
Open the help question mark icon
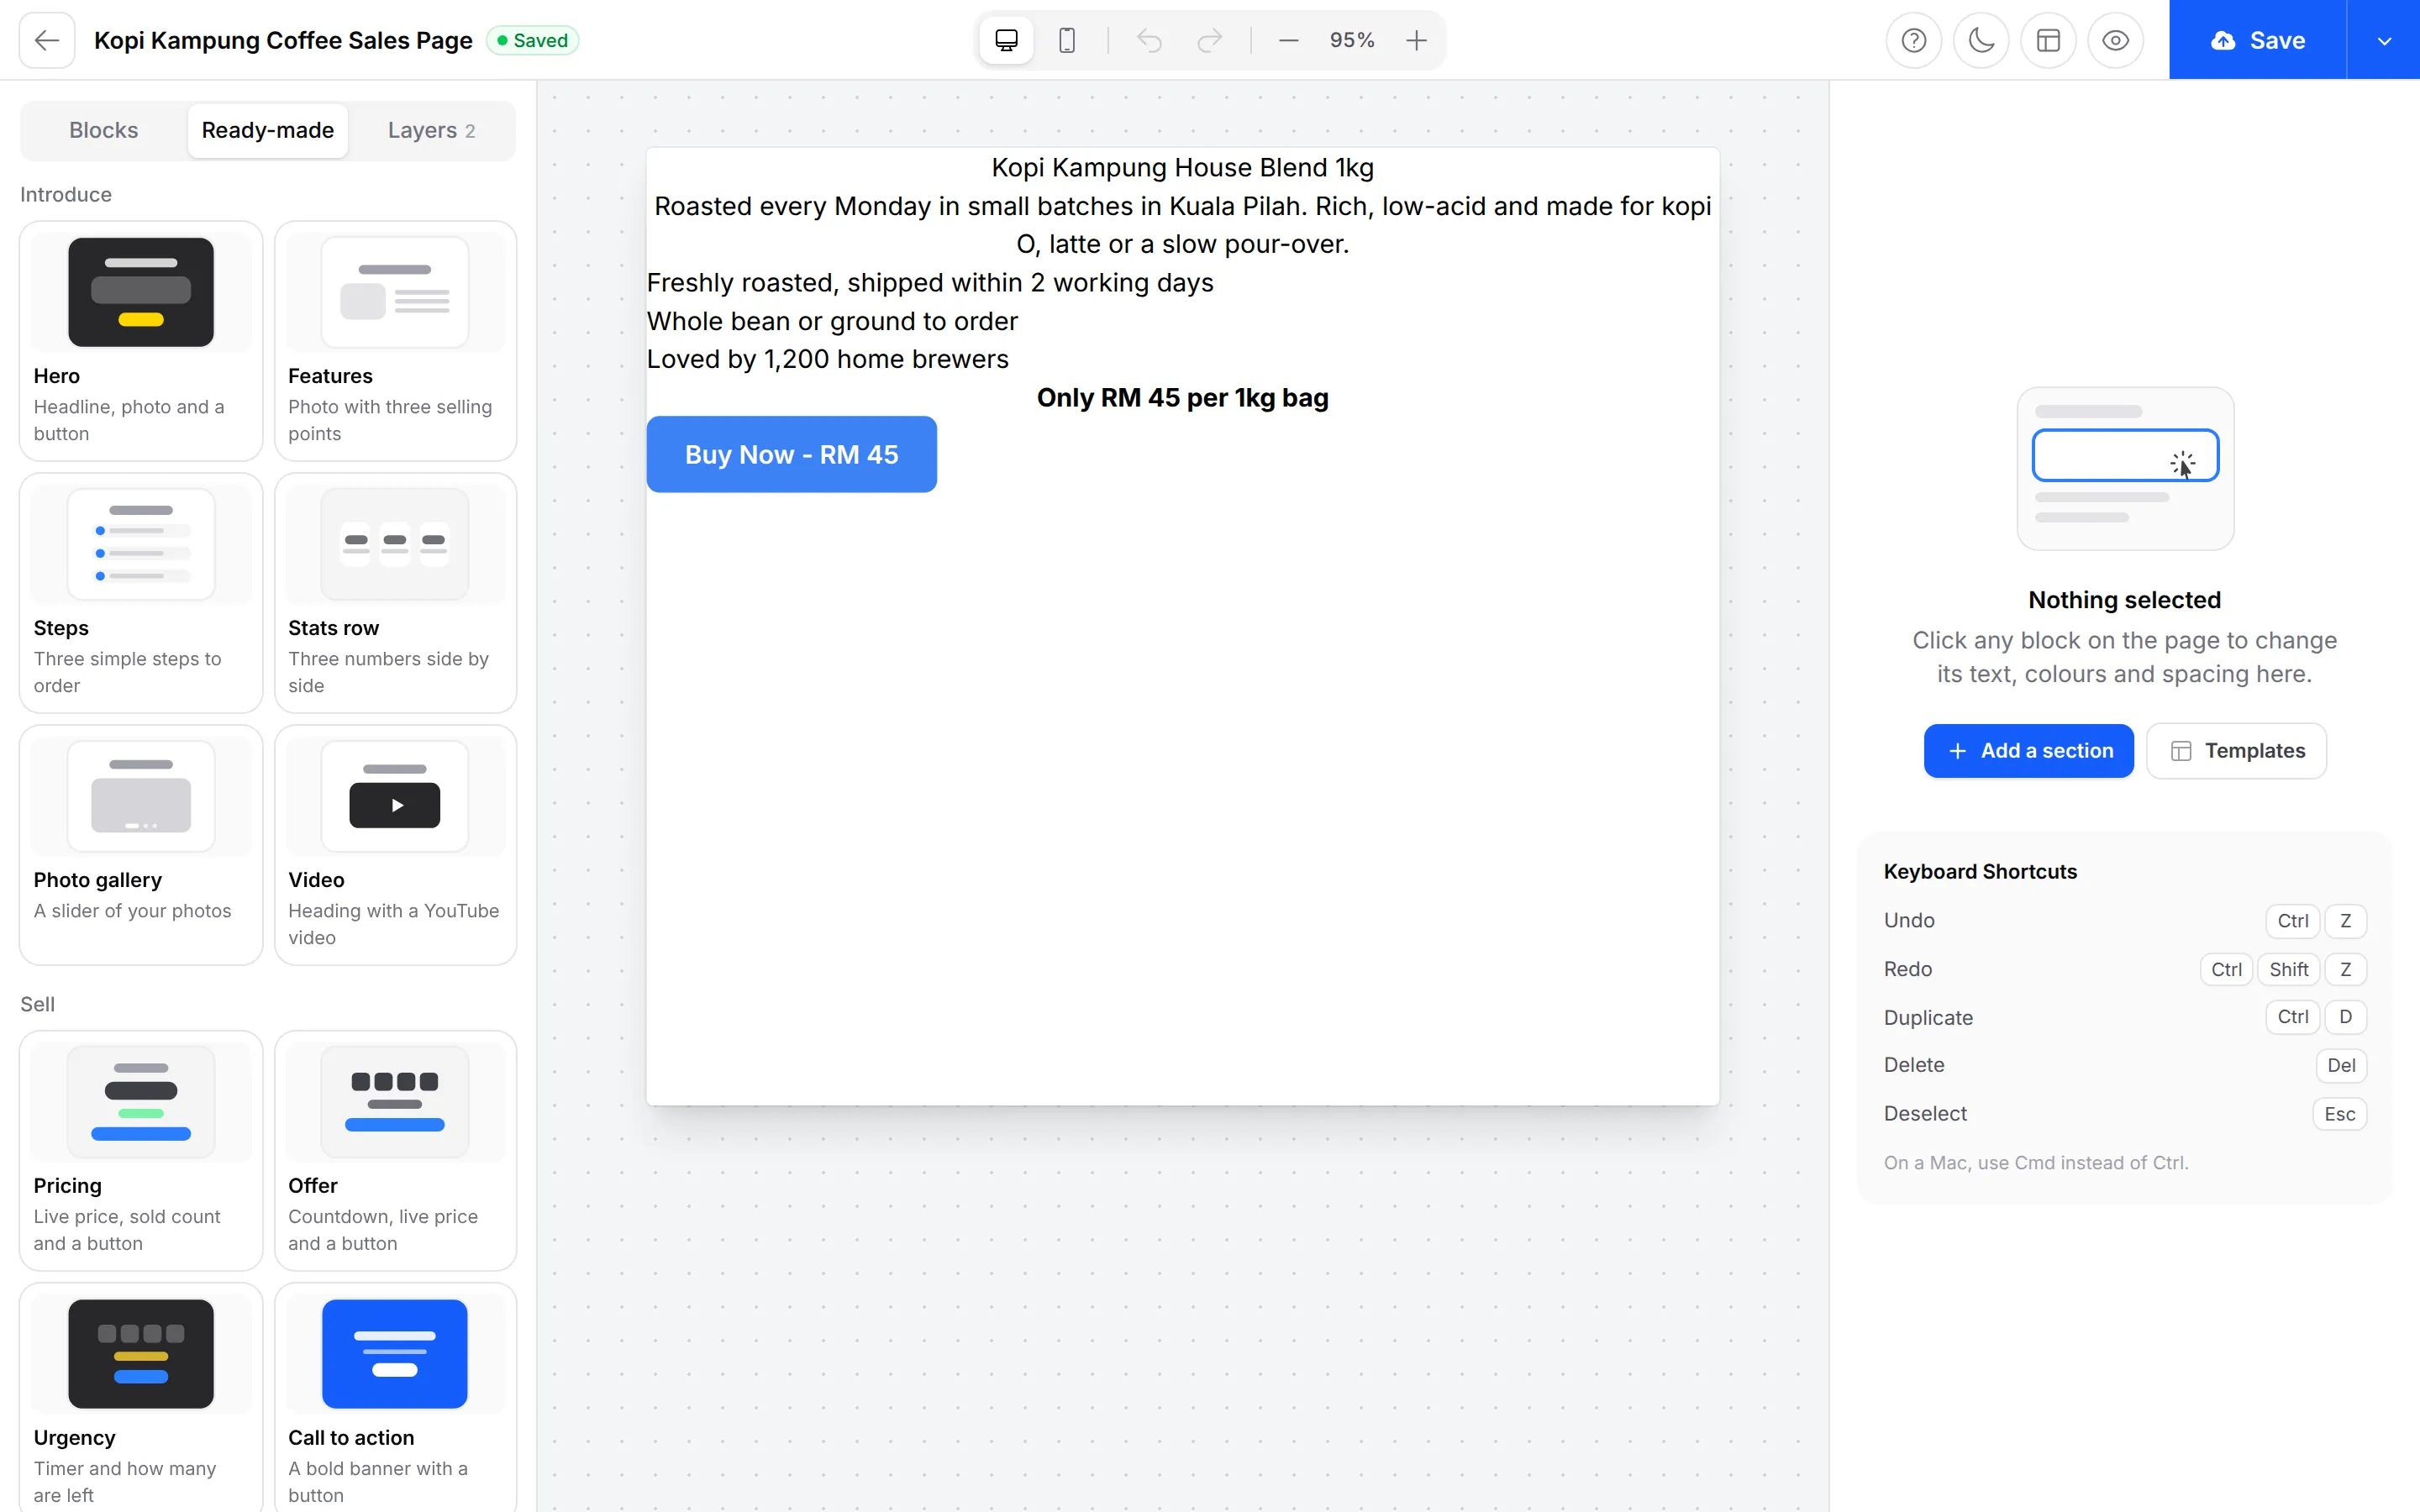[x=1914, y=40]
